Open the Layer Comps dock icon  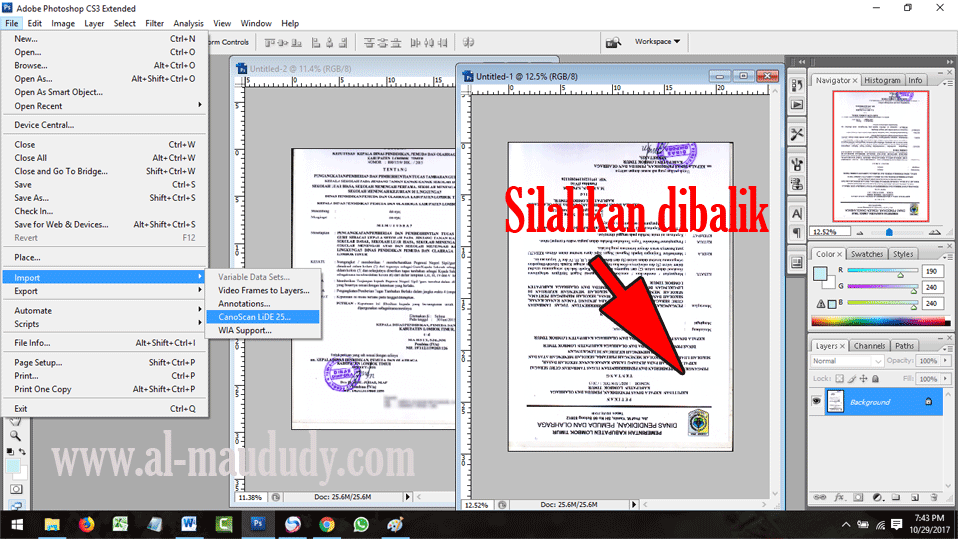pos(797,263)
